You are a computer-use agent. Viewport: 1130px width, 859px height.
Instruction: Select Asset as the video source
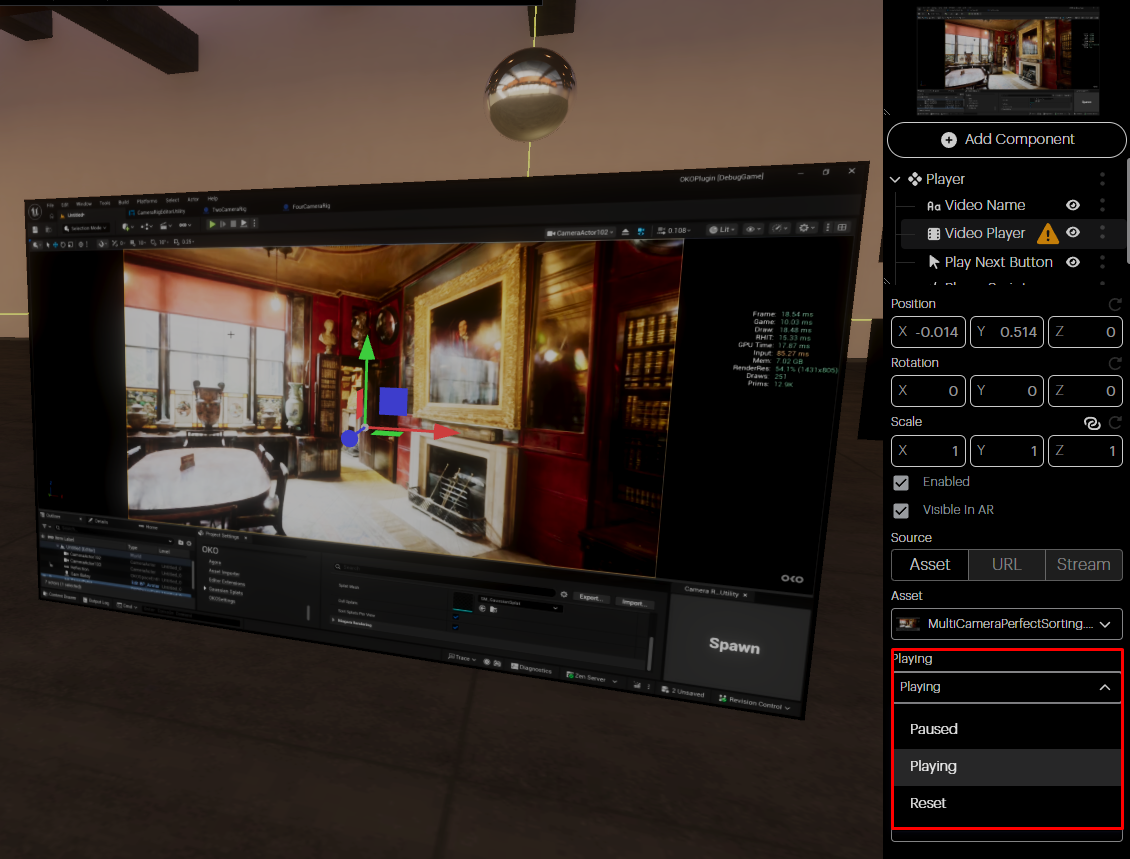click(930, 565)
